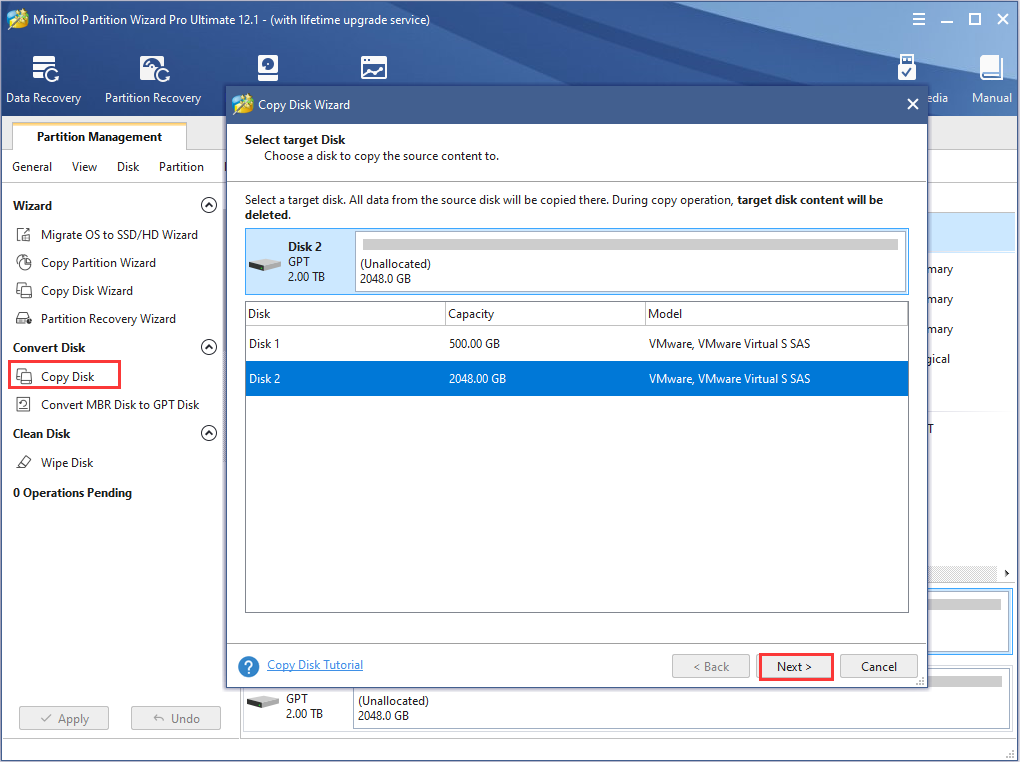Click the Partition Recovery Wizard icon
The width and height of the screenshot is (1020, 762).
pyautogui.click(x=23, y=318)
